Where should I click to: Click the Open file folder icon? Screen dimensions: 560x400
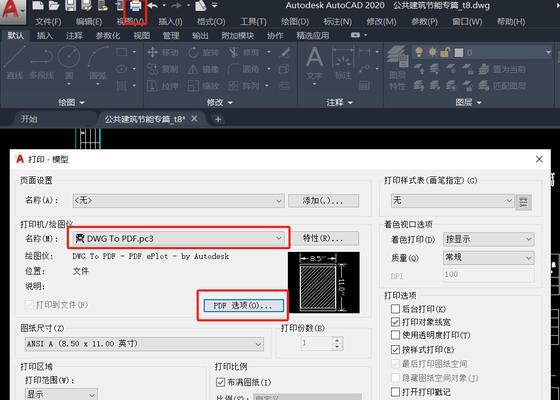point(54,5)
